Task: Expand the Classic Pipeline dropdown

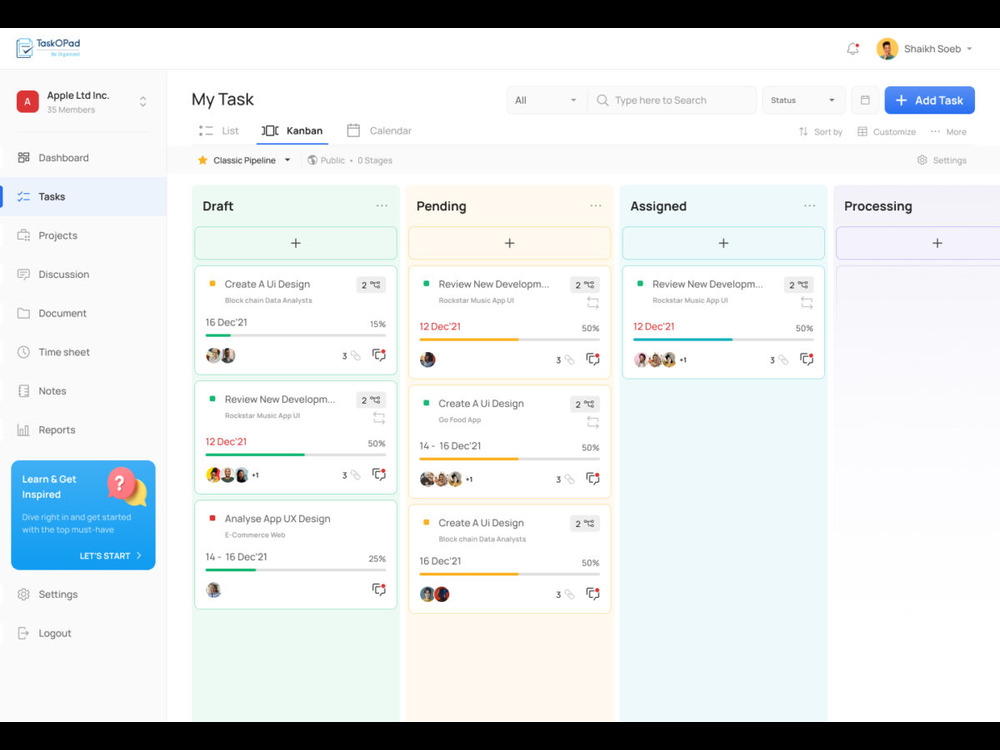Action: [x=288, y=160]
